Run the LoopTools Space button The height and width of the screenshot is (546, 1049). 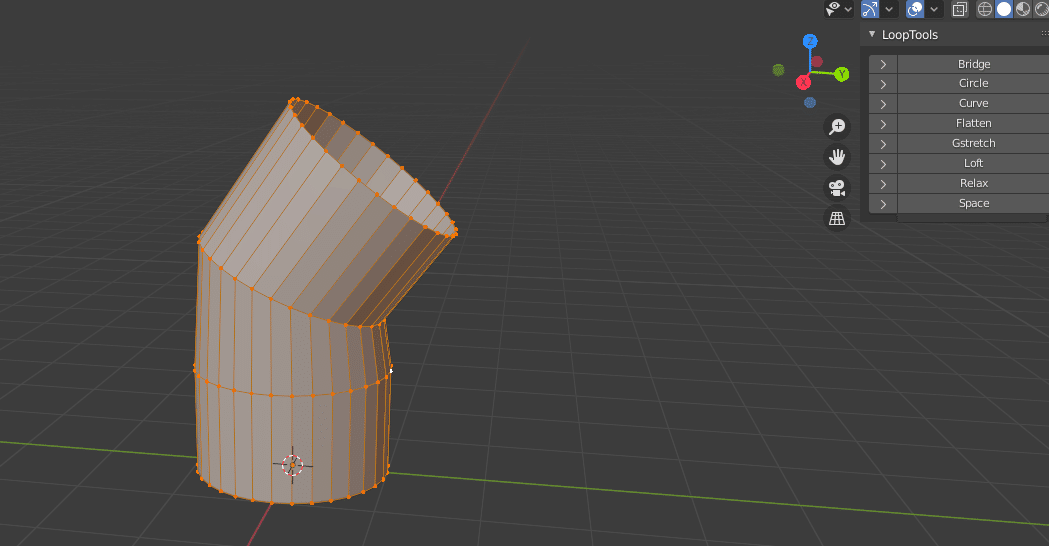[973, 204]
